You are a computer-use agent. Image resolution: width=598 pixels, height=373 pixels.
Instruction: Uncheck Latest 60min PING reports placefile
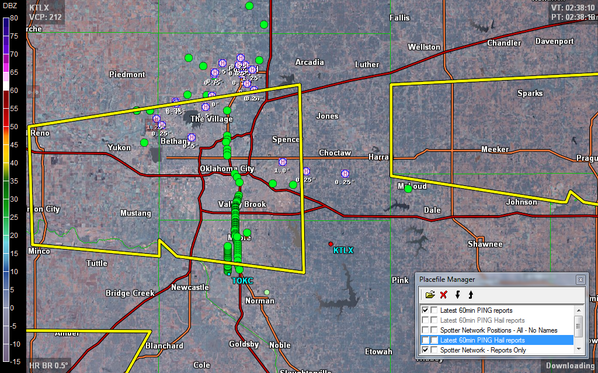click(425, 310)
